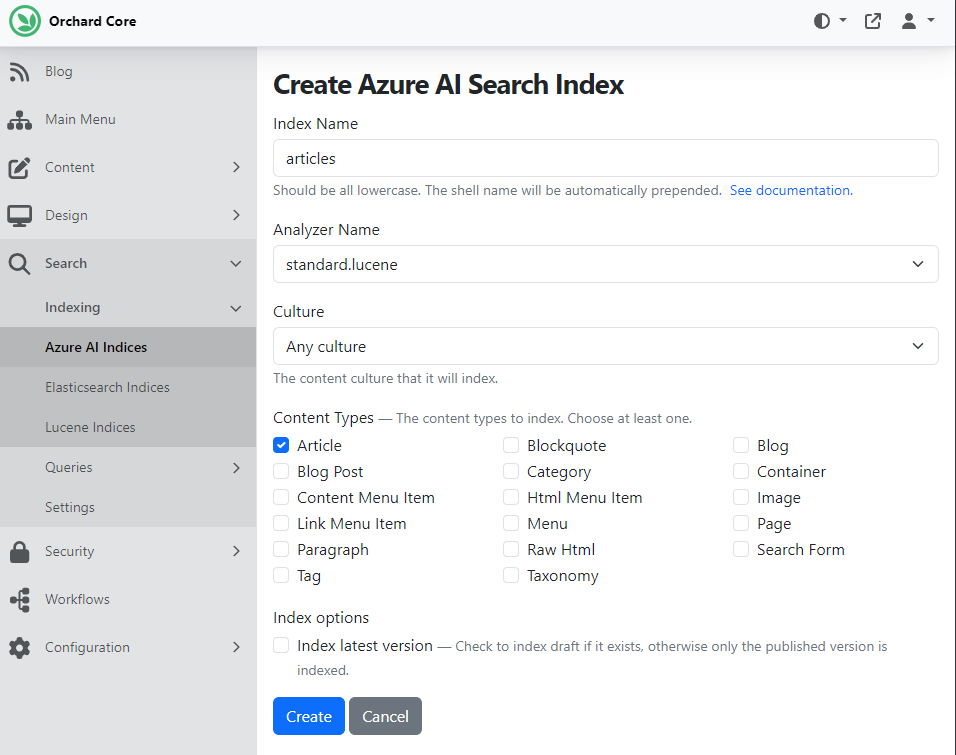956x755 pixels.
Task: Enable the Index latest version option
Action: point(281,645)
